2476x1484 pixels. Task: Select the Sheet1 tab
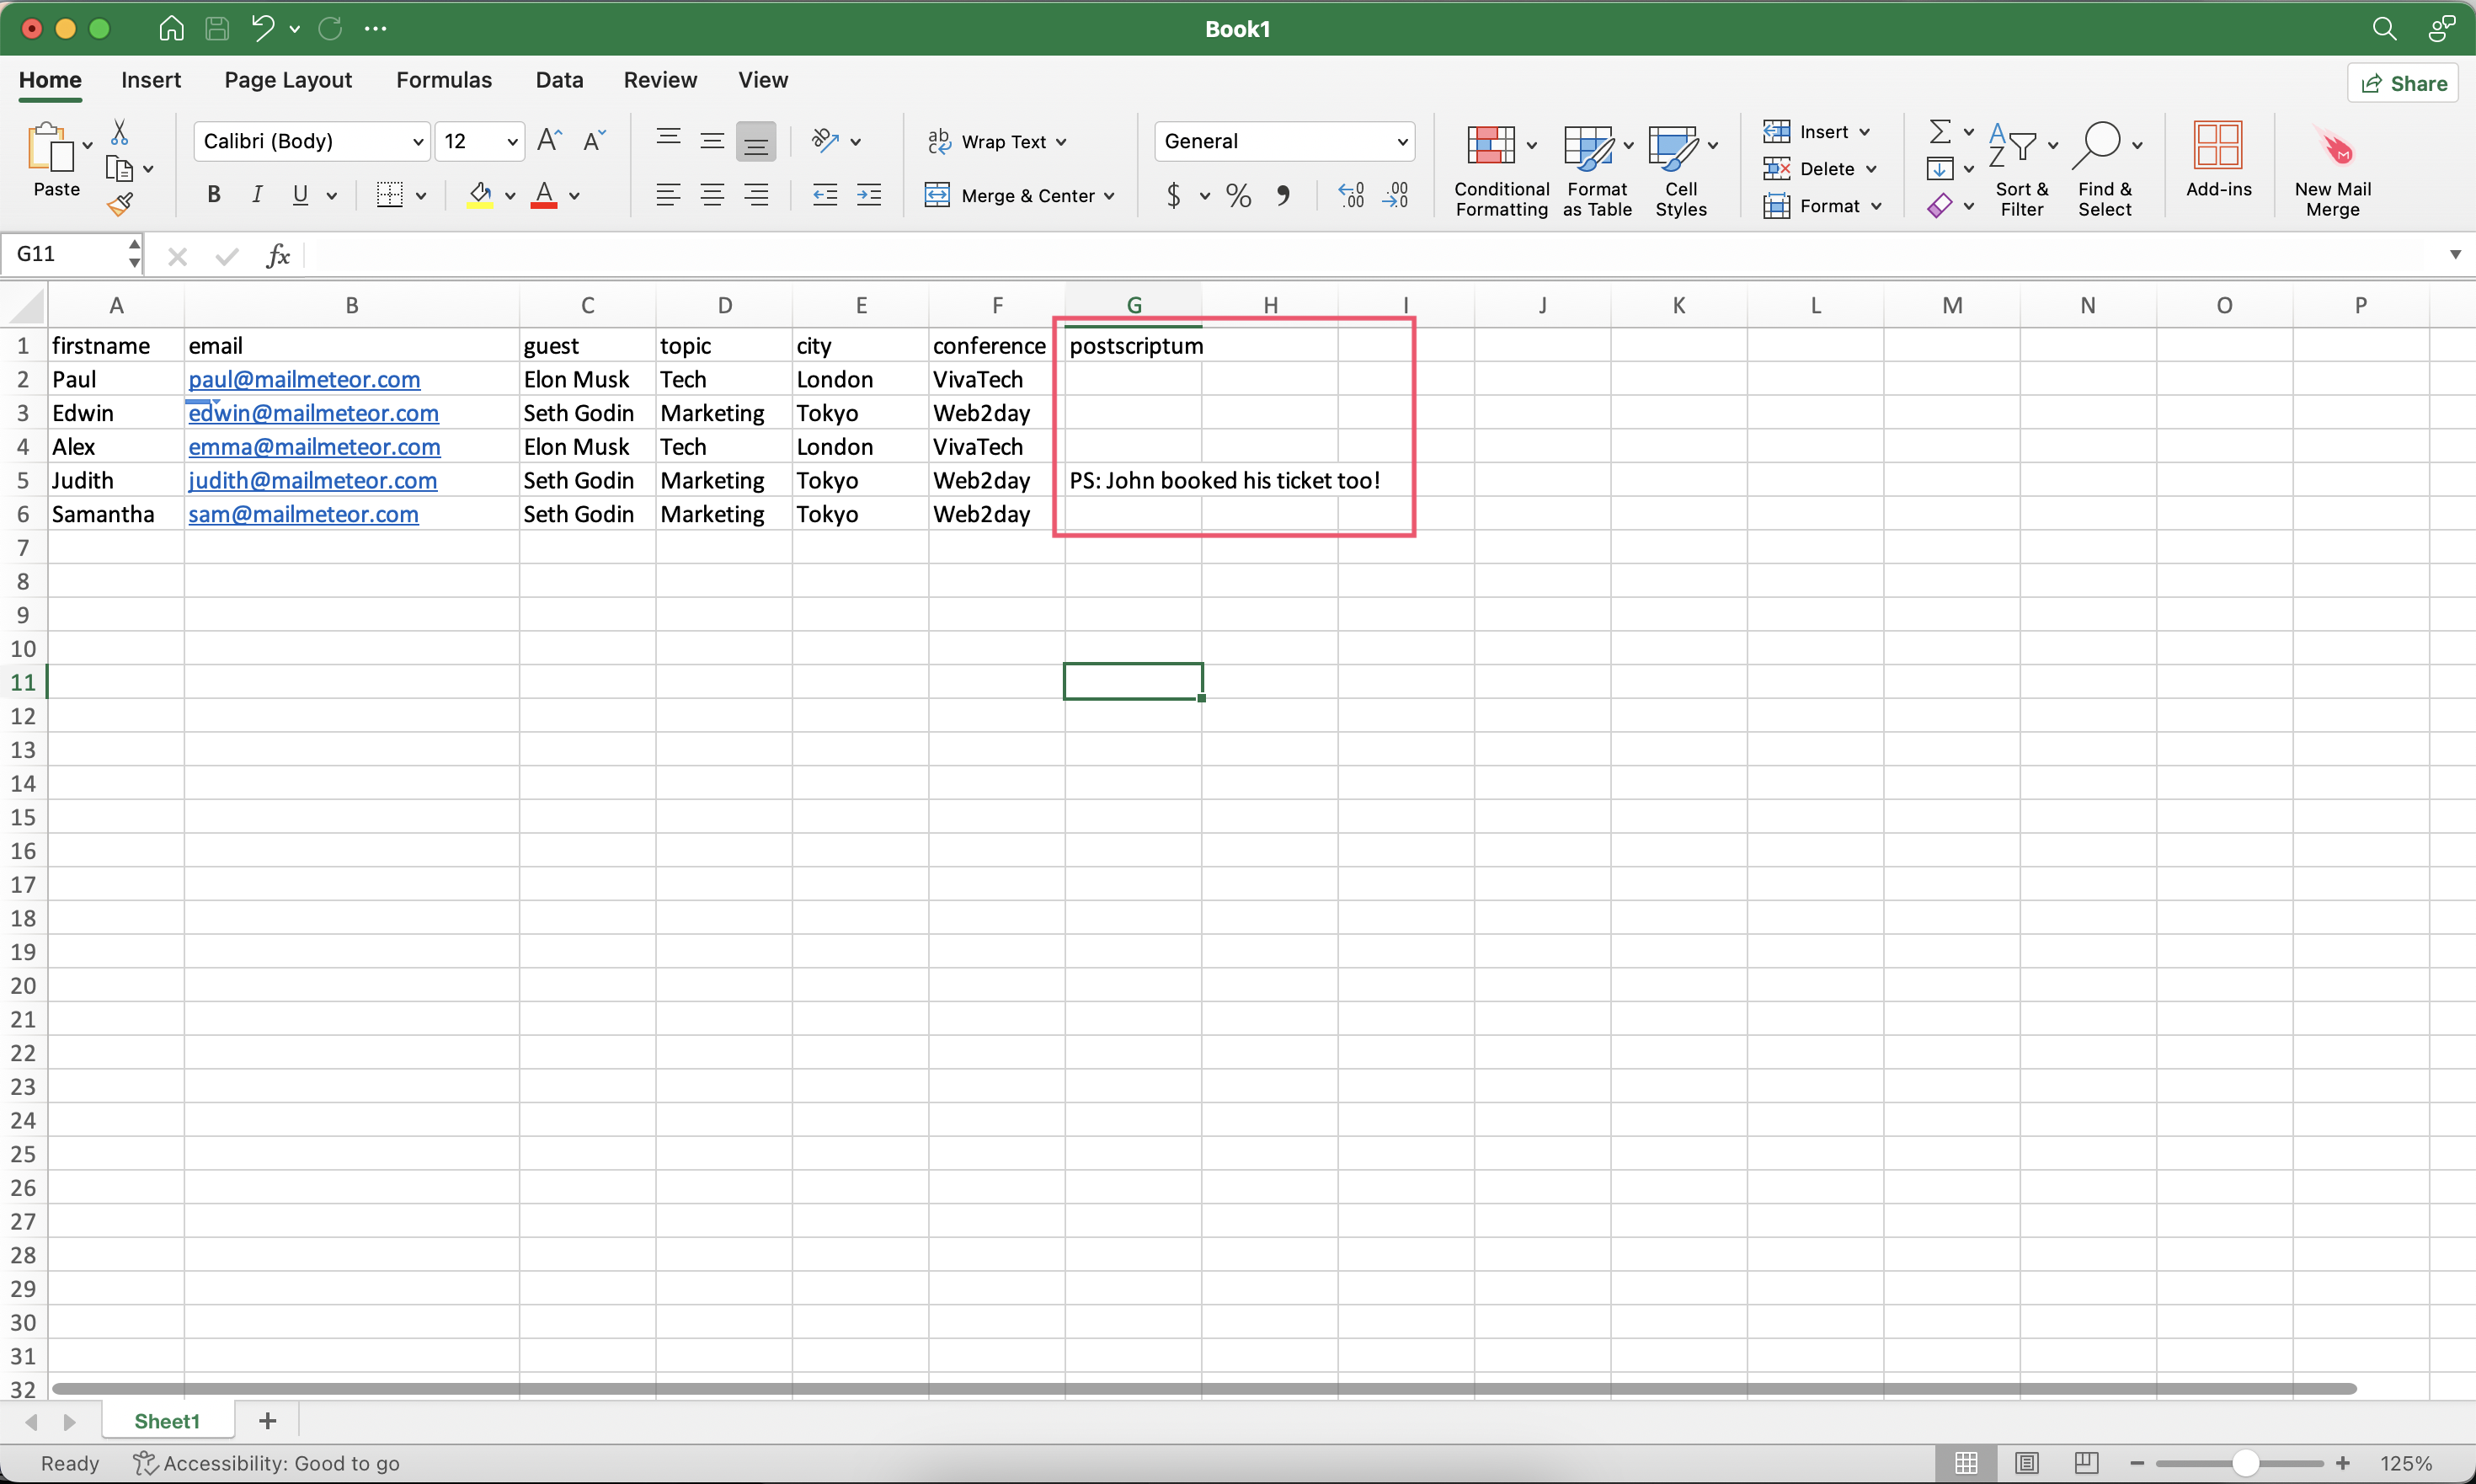coord(167,1421)
